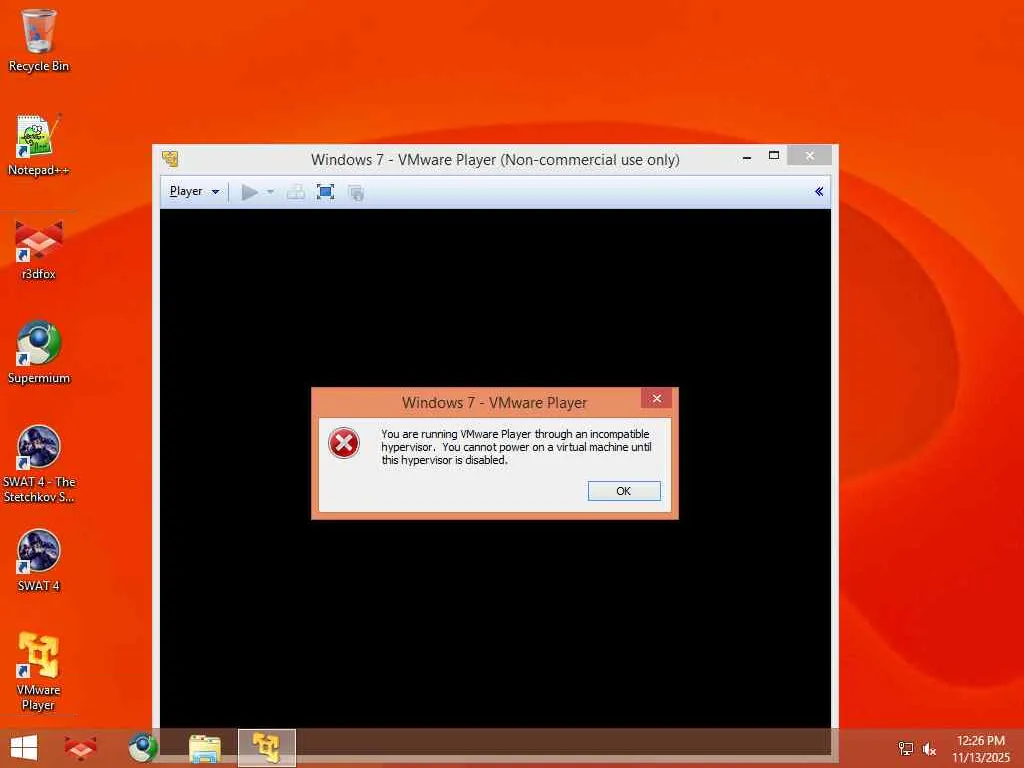Click the 'incompatible hypervisor' error message text
The image size is (1024, 768).
[x=516, y=447]
